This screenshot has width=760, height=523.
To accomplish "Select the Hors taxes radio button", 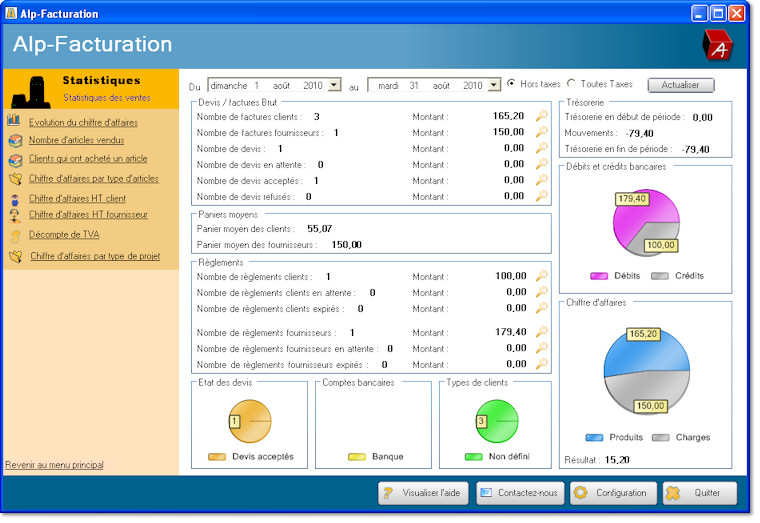I will tap(513, 84).
